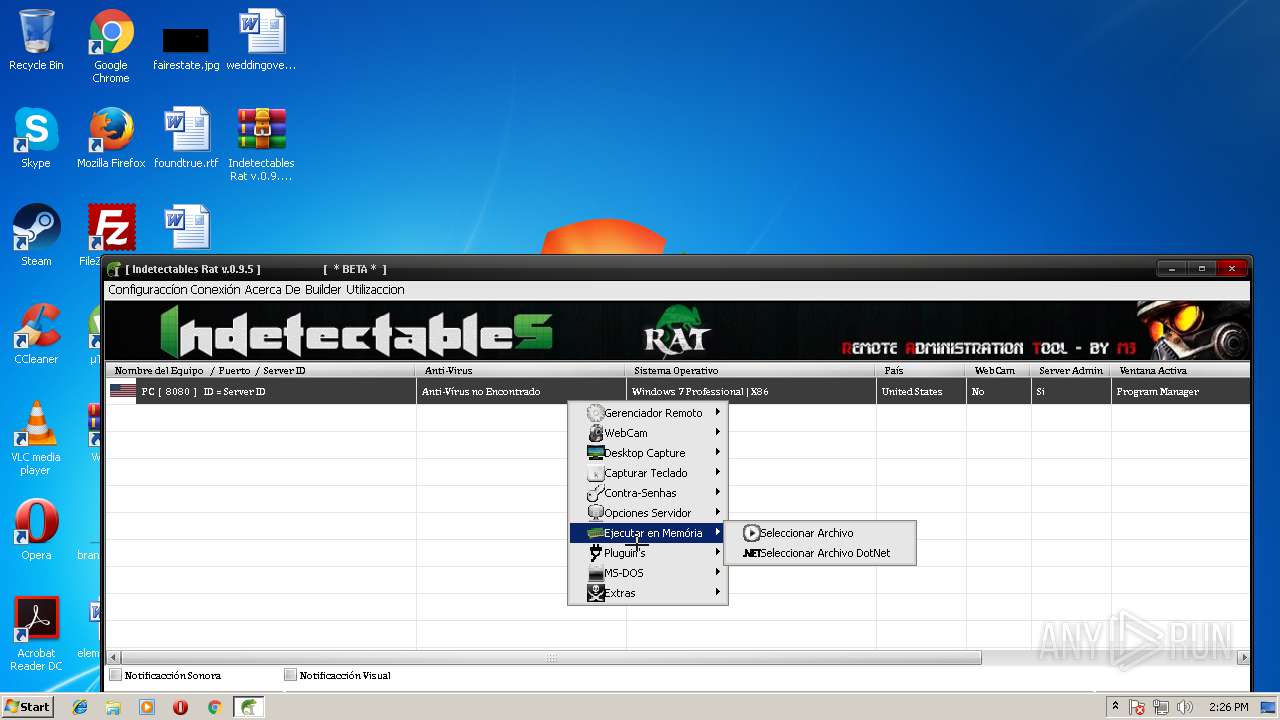Image resolution: width=1280 pixels, height=720 pixels.
Task: Click the Server Admin column header
Action: coord(1071,371)
